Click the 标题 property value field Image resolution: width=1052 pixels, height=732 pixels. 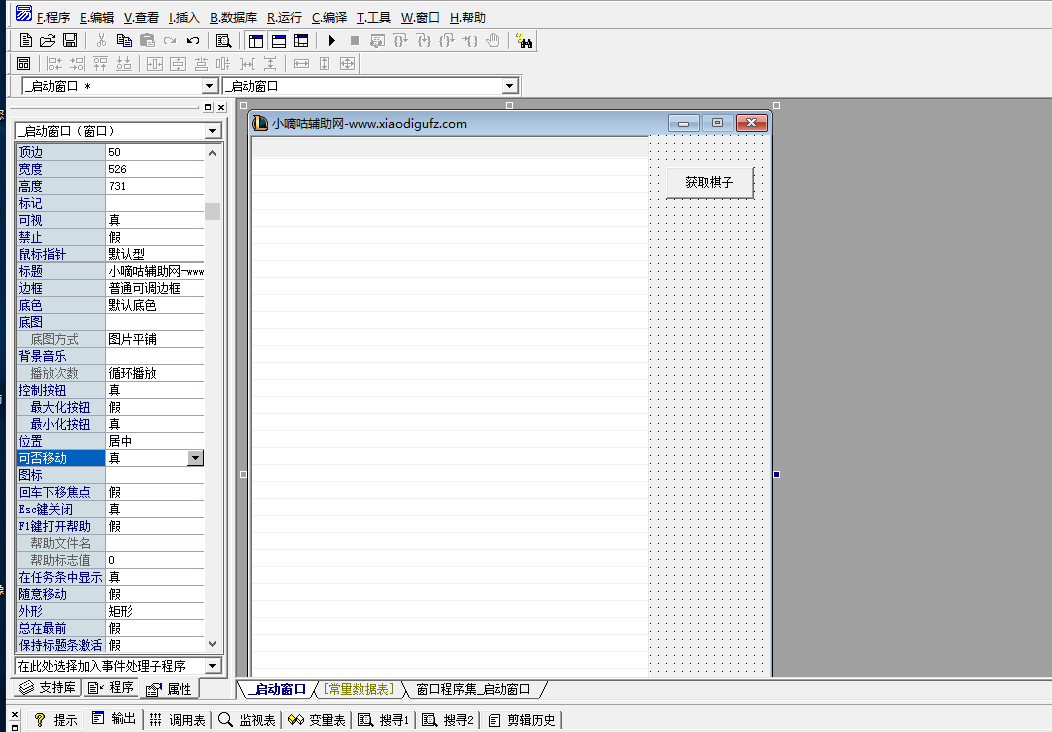tap(155, 271)
